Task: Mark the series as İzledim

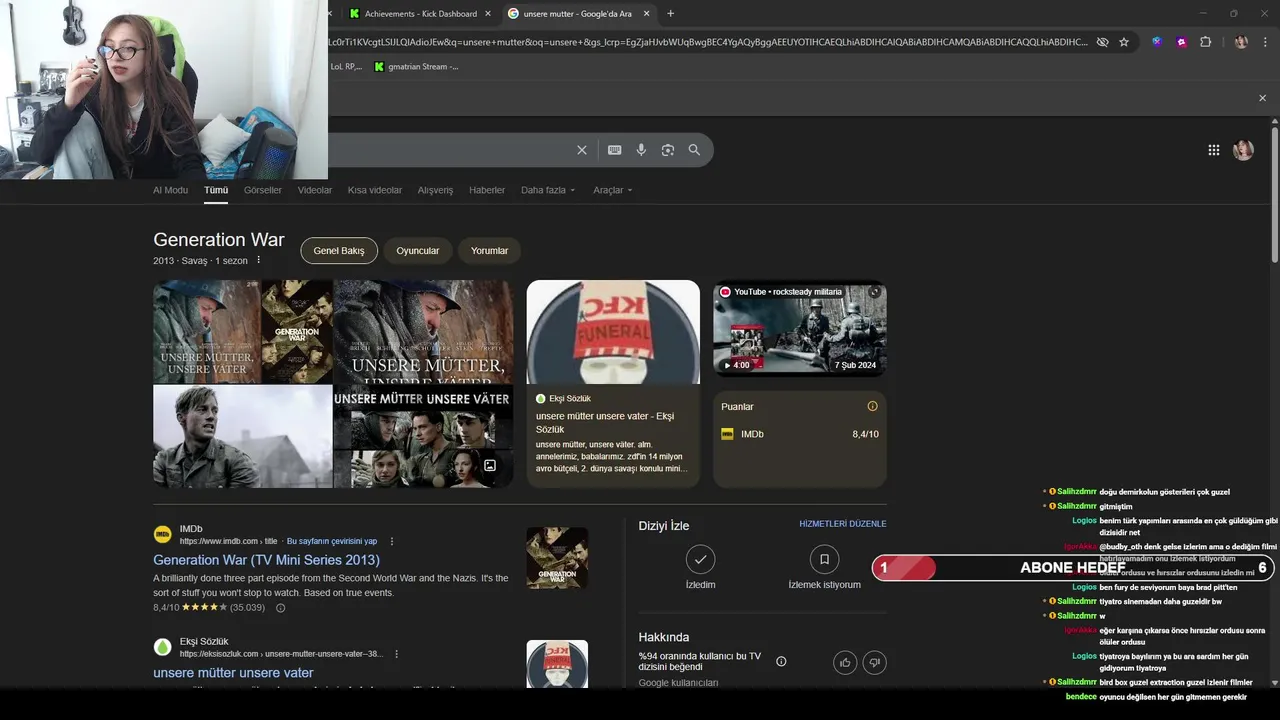Action: click(701, 559)
